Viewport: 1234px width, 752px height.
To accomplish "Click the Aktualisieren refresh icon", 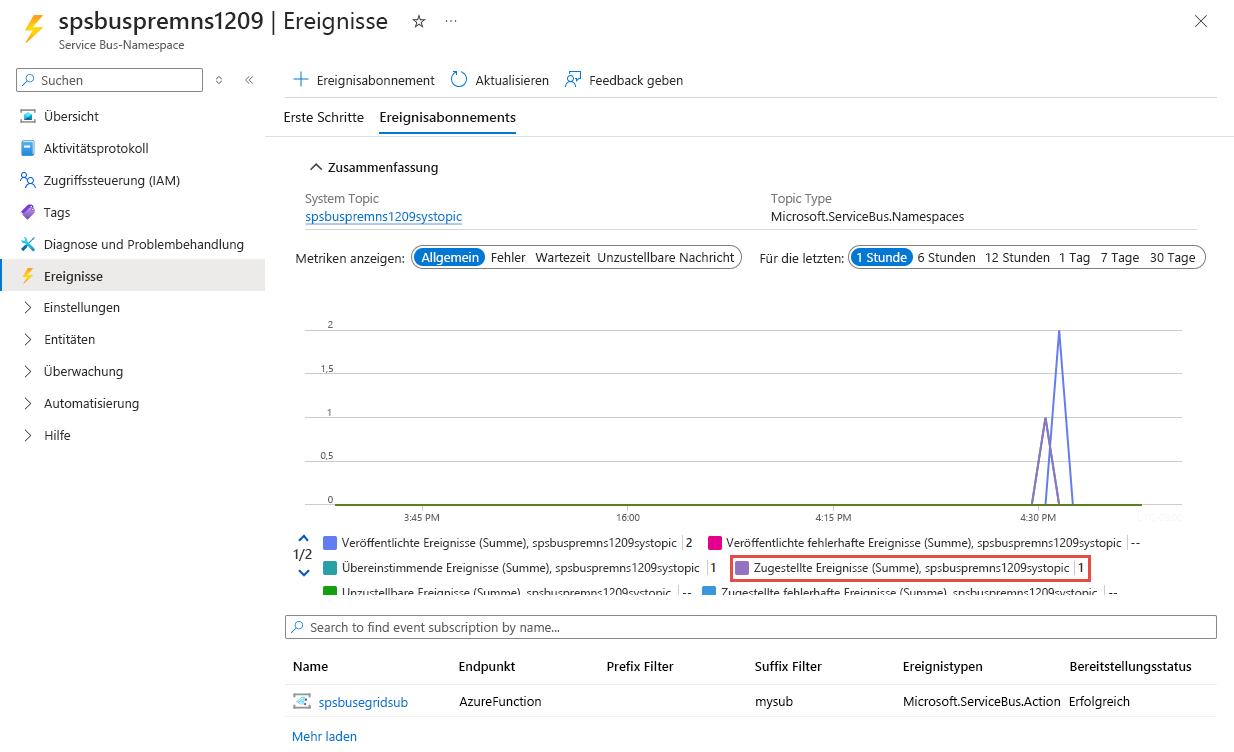I will [x=459, y=80].
